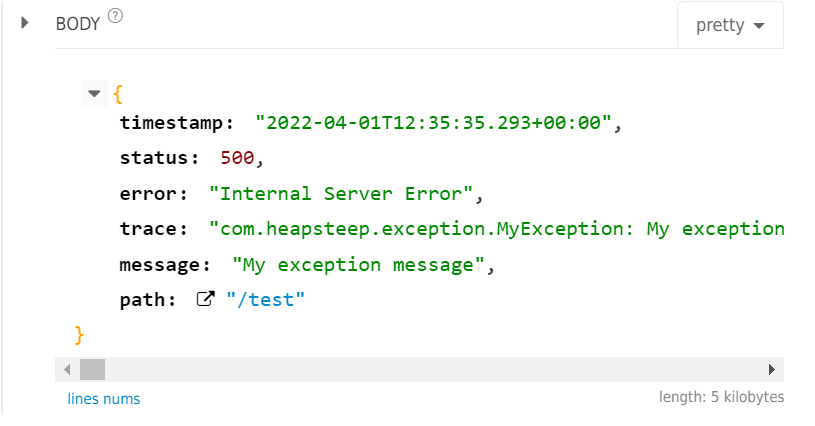Open the external link icon beside path
Viewport: 815px width, 426px height.
(x=205, y=299)
